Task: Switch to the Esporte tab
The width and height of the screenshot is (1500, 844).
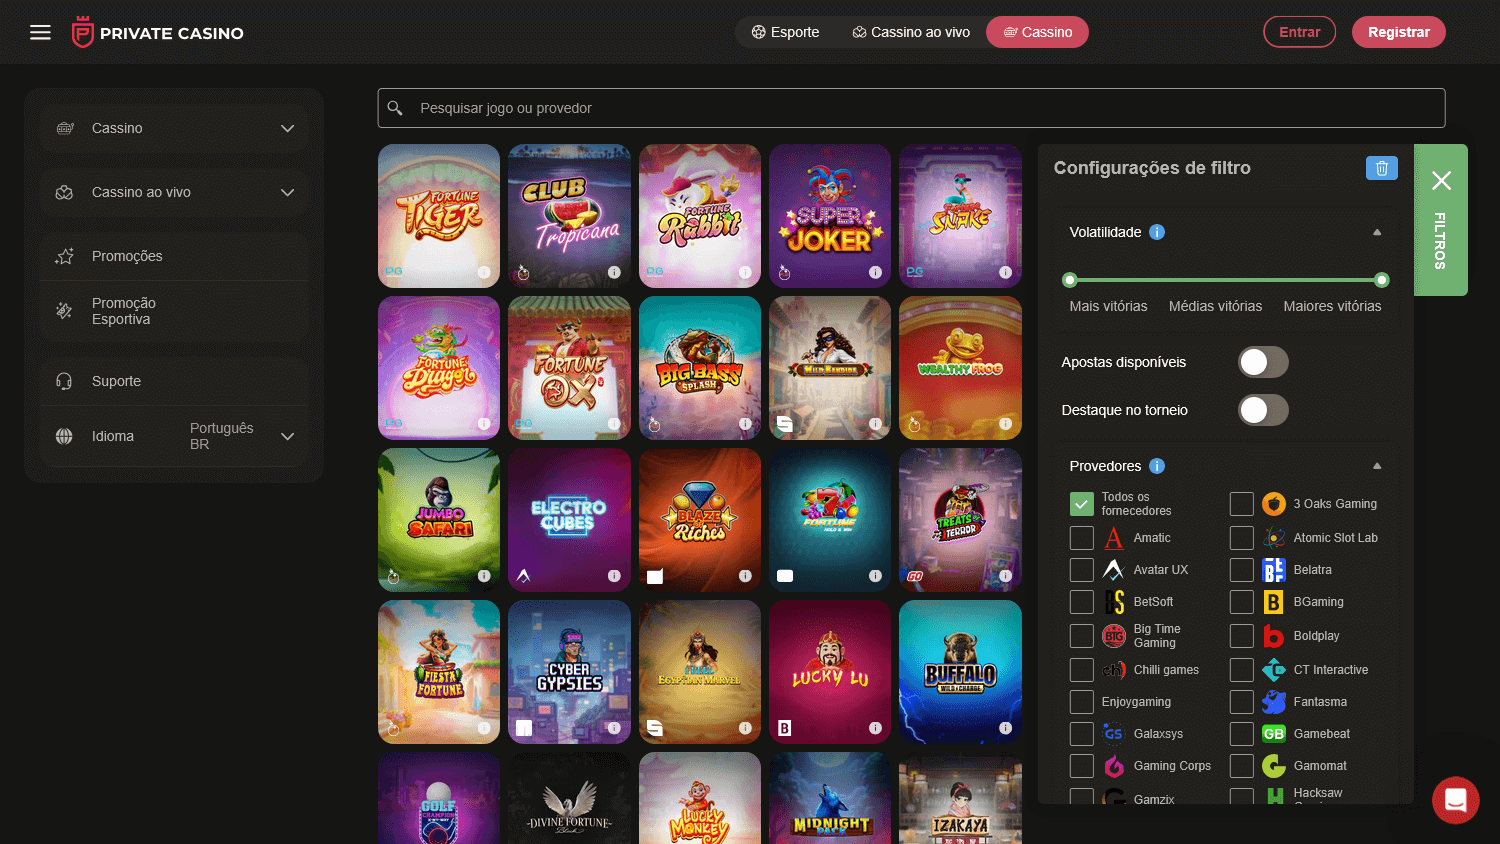Action: point(786,32)
